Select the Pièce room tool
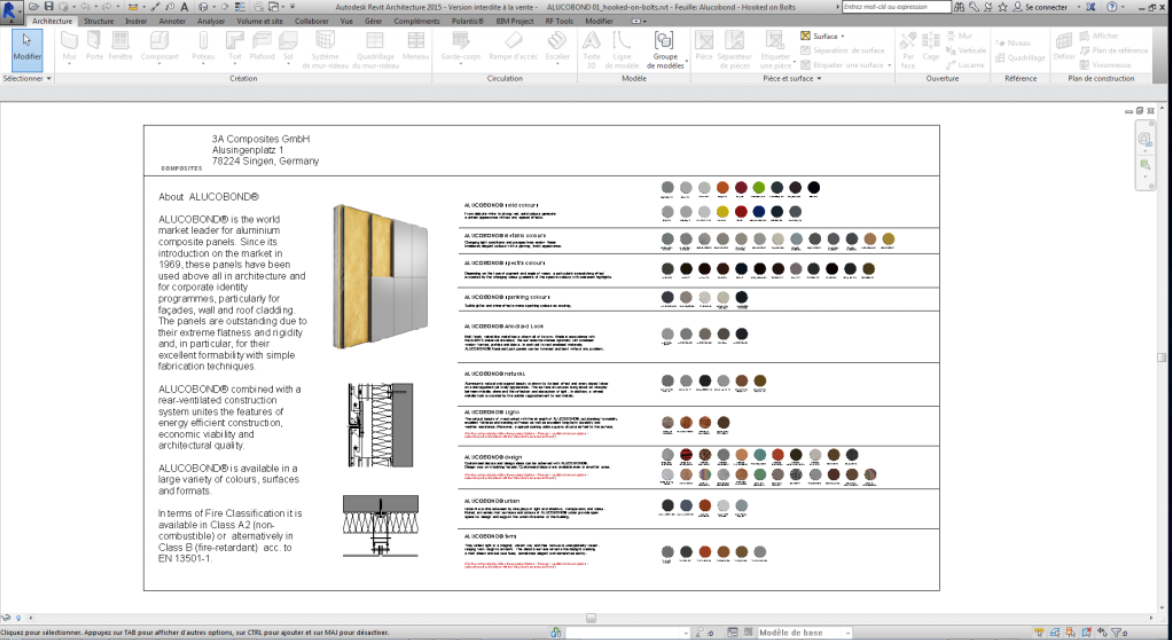 [x=704, y=46]
